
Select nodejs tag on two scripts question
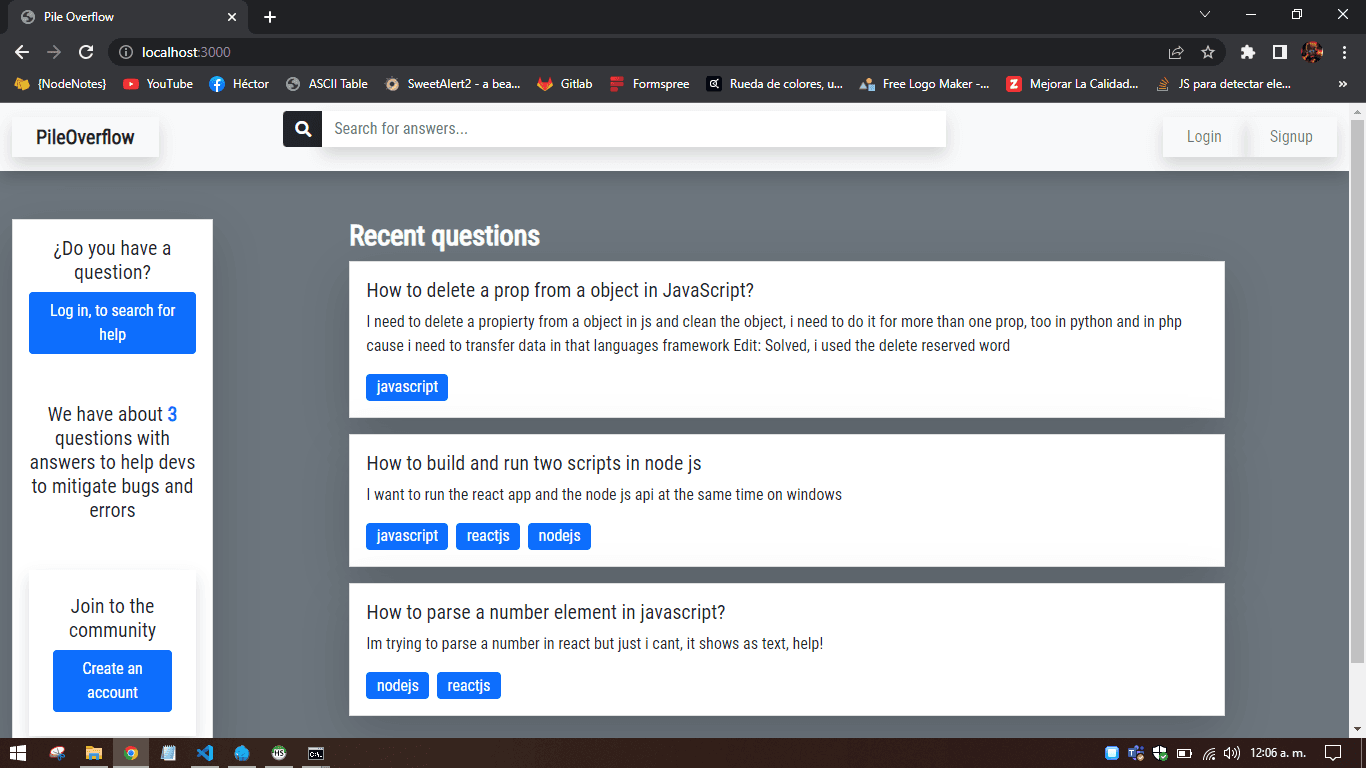(559, 536)
